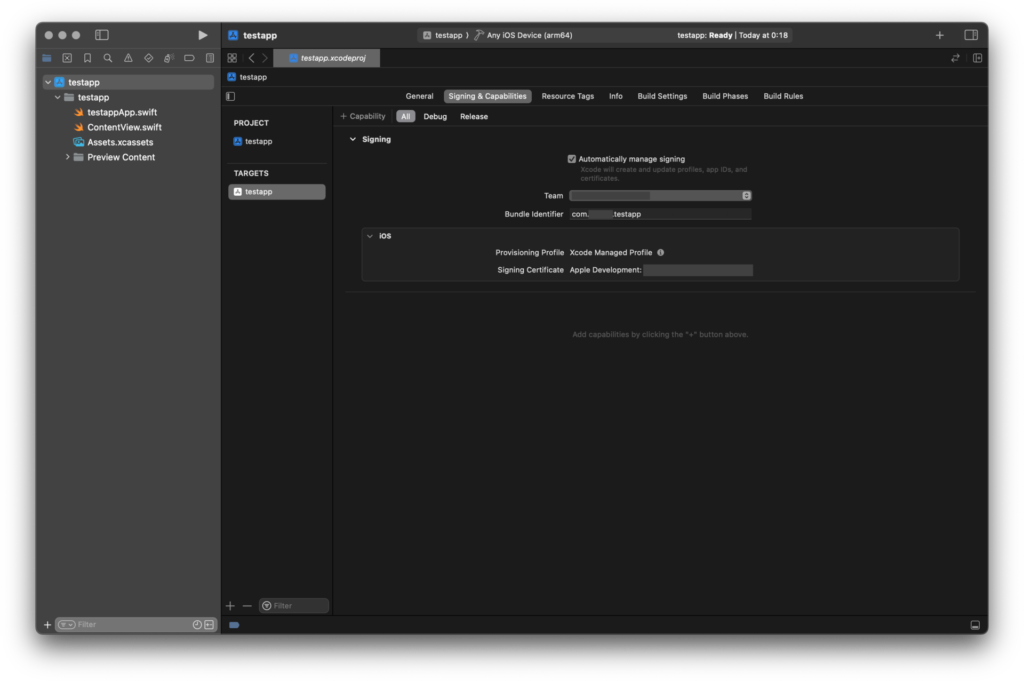Filter capabilities to Release configuration
This screenshot has height=681, width=1024.
coord(473,116)
